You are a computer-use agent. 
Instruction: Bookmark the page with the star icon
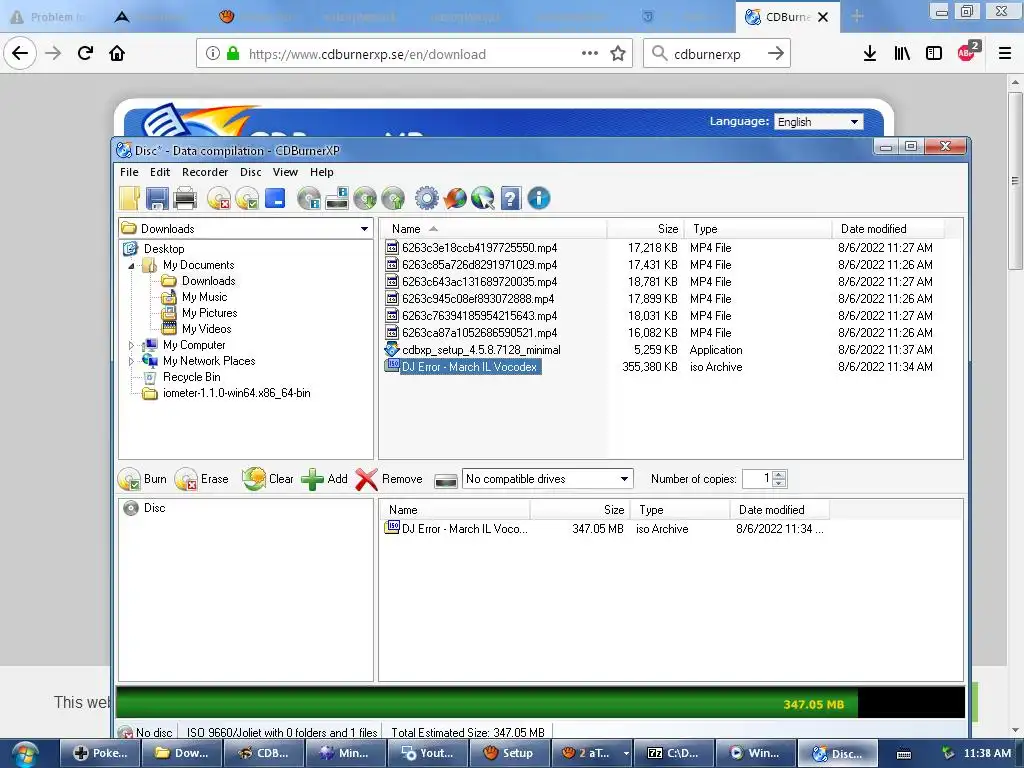(x=618, y=54)
